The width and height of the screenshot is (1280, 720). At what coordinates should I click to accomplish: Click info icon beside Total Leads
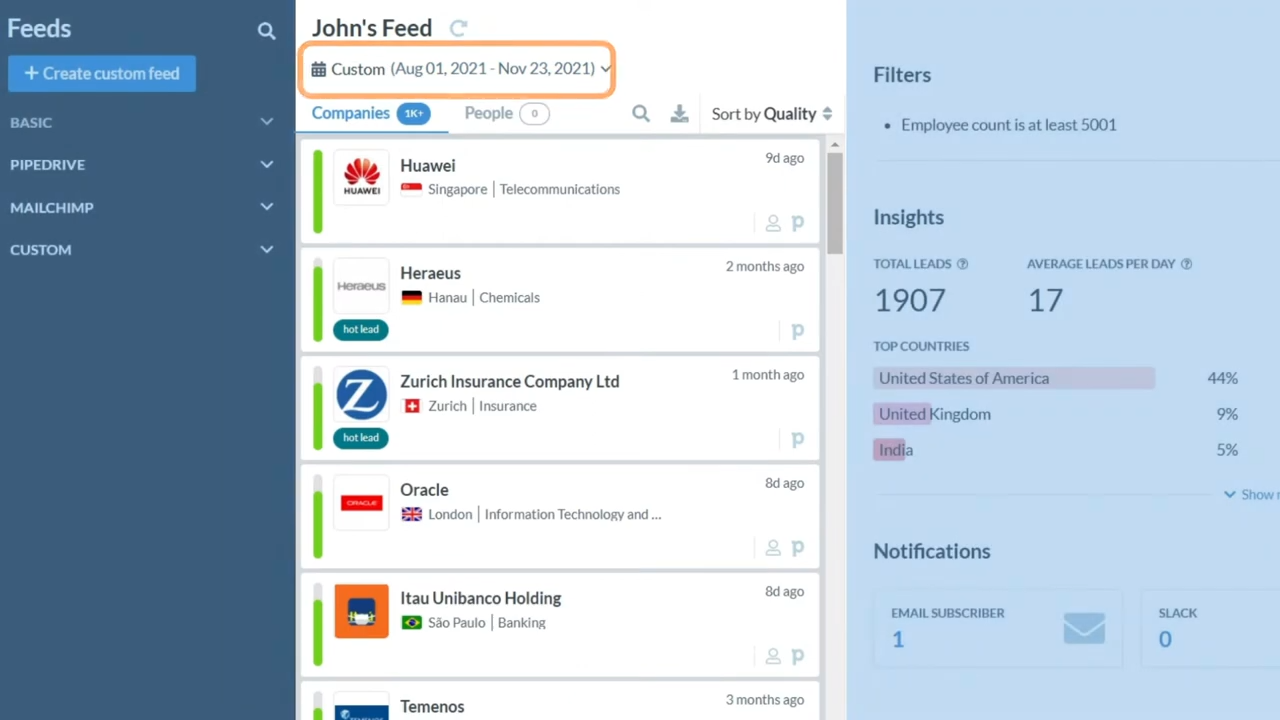[x=963, y=264]
